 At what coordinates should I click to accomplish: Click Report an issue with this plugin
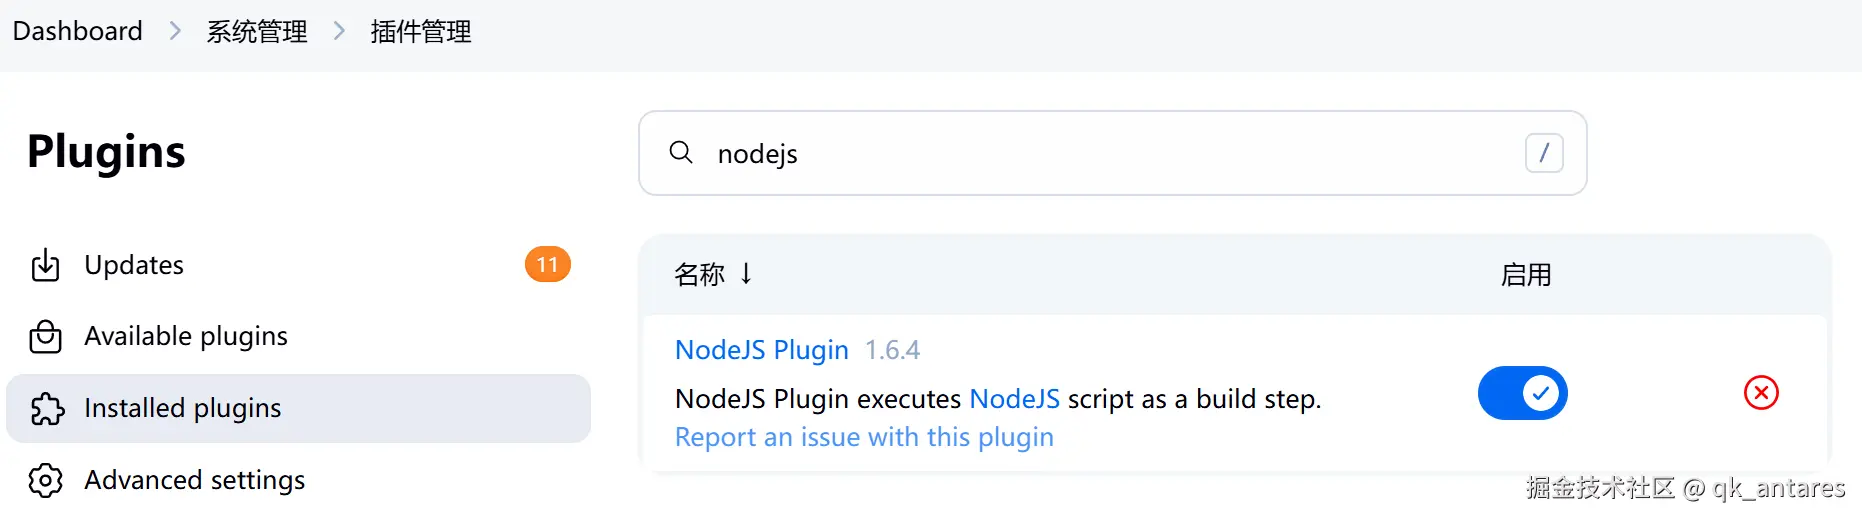864,437
